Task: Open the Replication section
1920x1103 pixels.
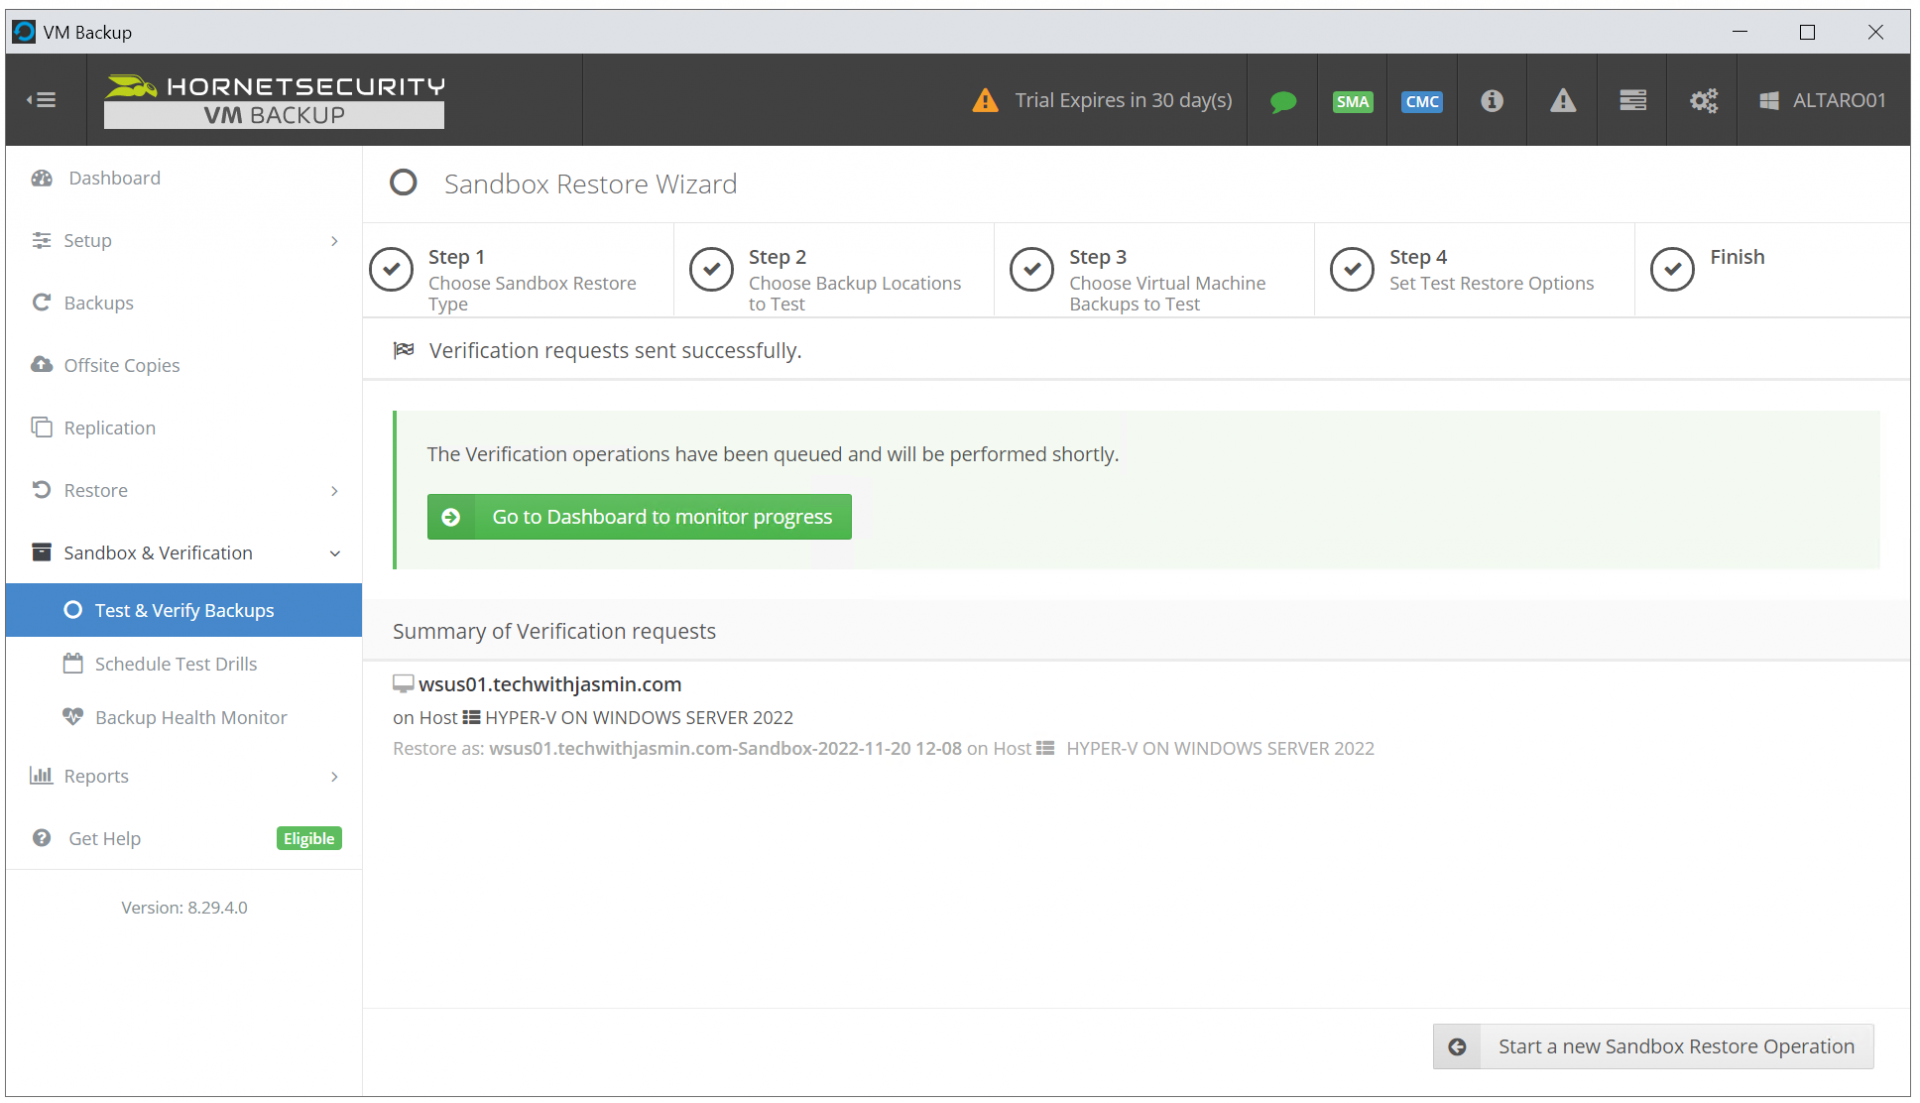Action: click(x=108, y=427)
